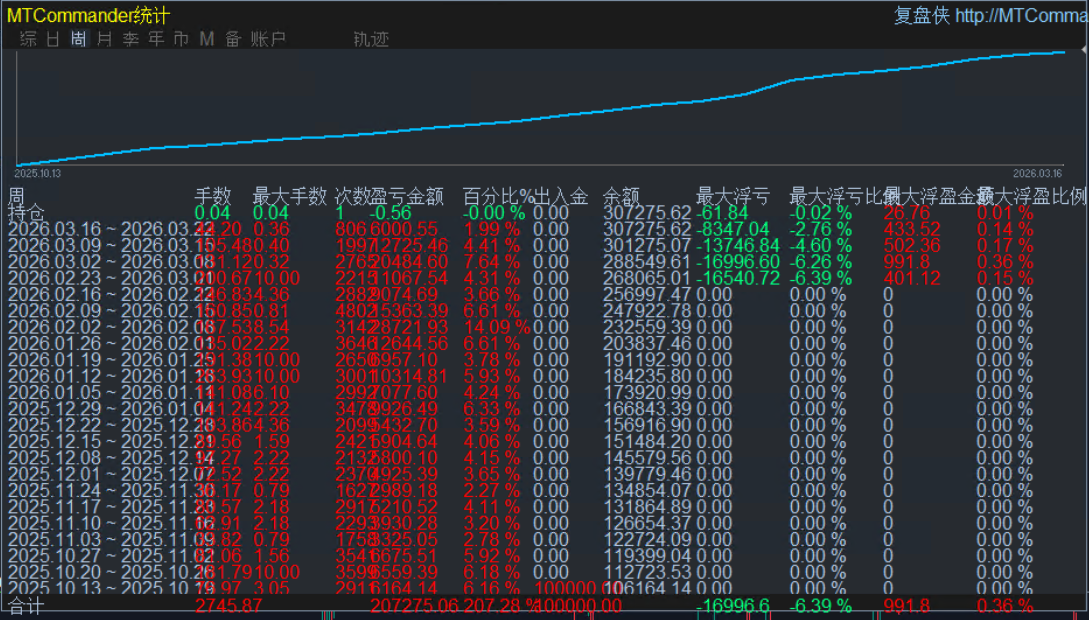Click balance value 232559.39
Screen dimensions: 1089x620
[647, 327]
